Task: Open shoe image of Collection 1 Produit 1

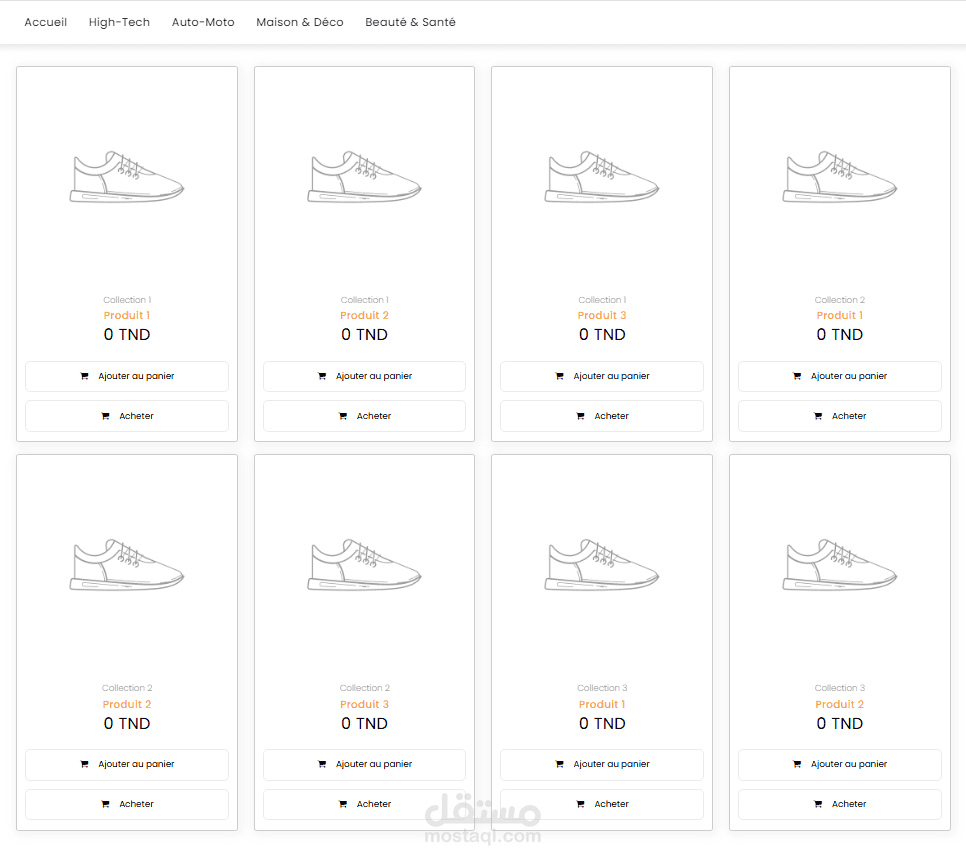Action: (127, 177)
